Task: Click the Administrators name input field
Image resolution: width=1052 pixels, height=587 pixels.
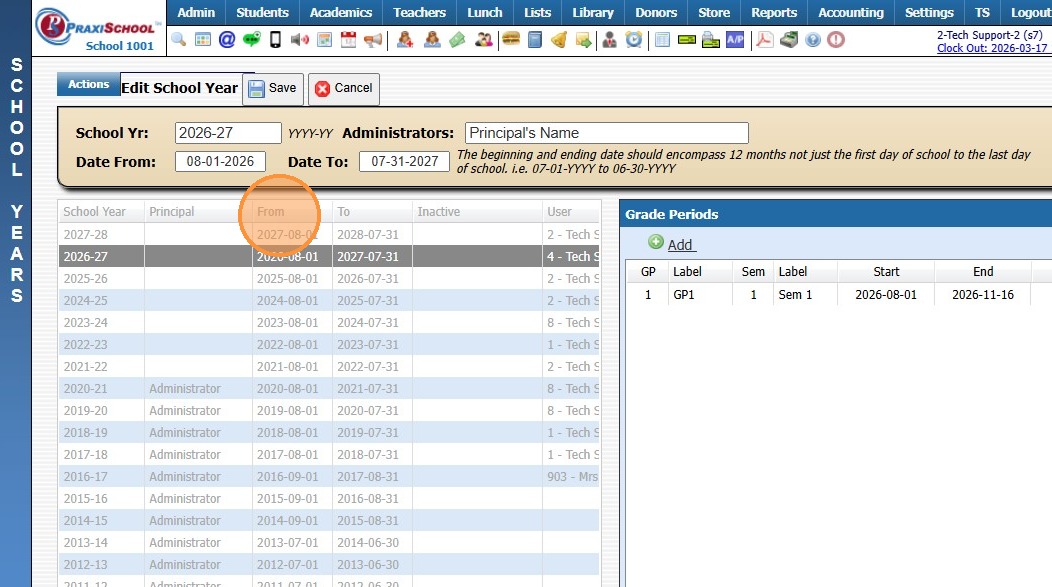Action: coord(606,133)
